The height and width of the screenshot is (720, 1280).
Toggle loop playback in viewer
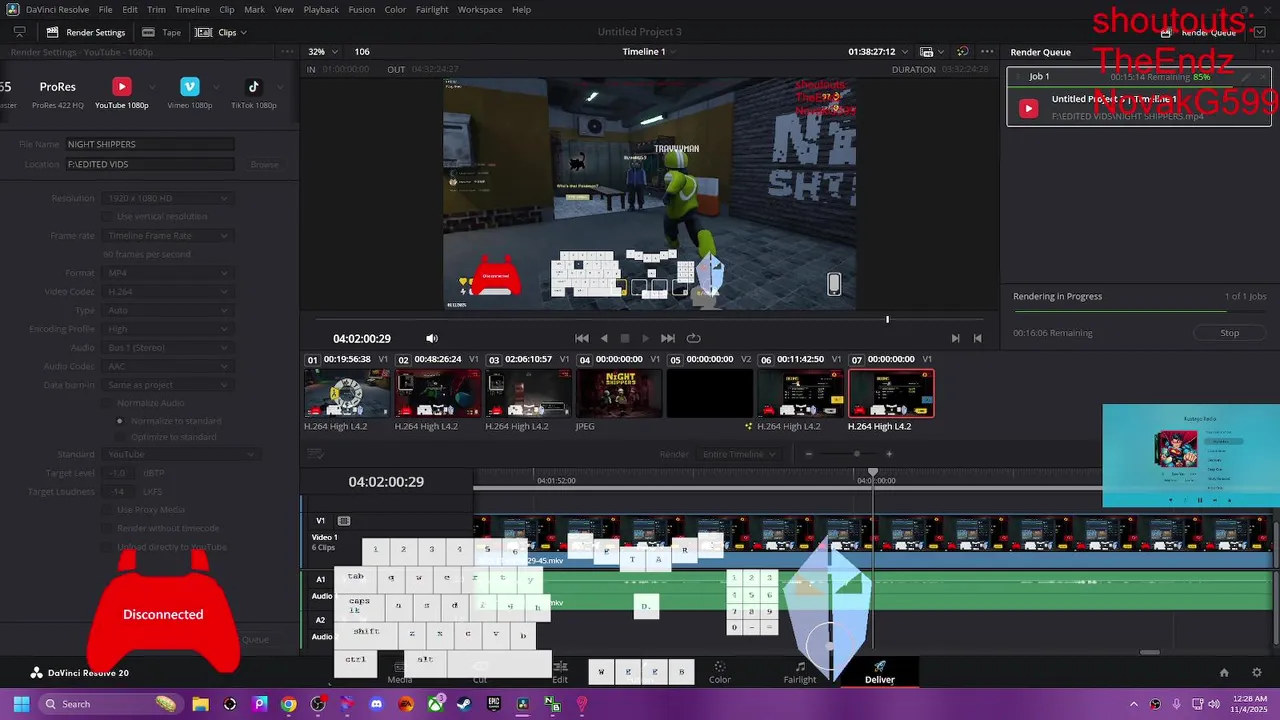click(693, 338)
